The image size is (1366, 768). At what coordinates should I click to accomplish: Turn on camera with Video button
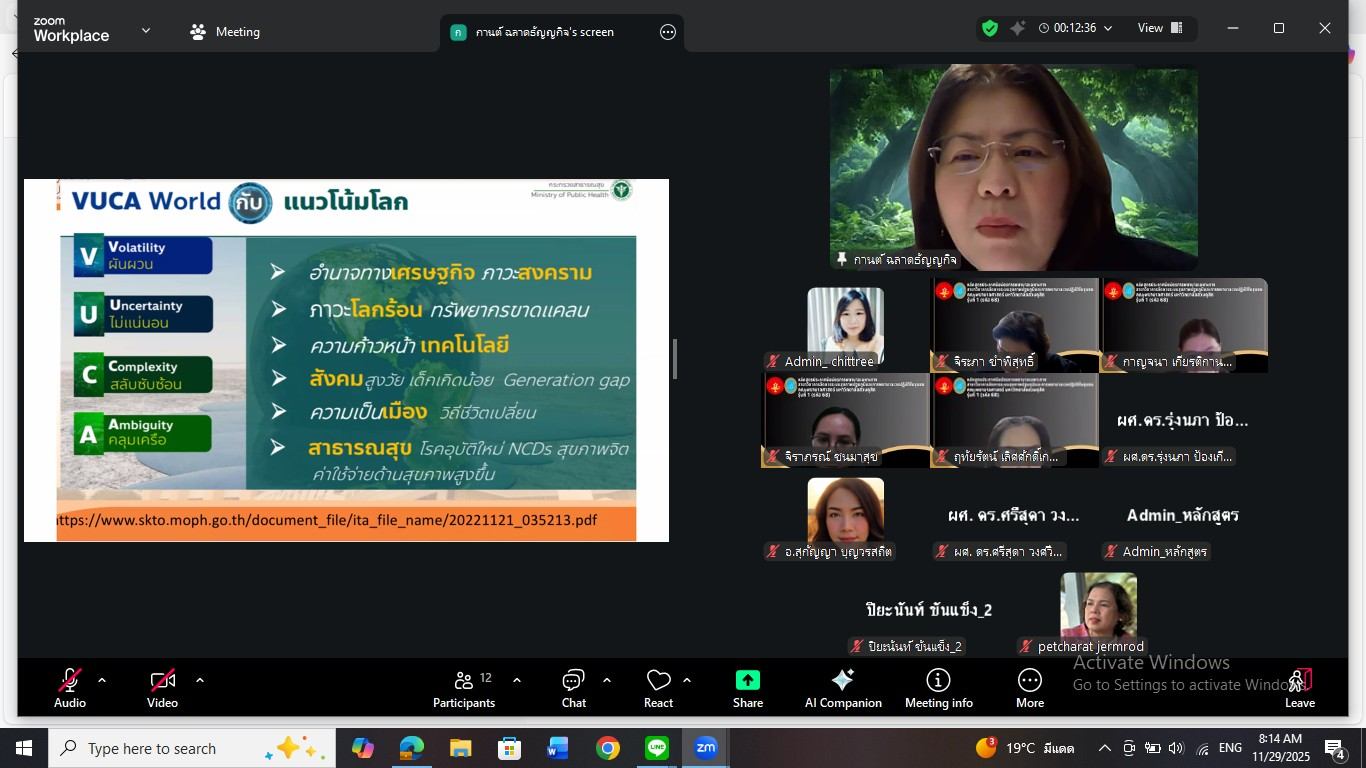[x=162, y=688]
